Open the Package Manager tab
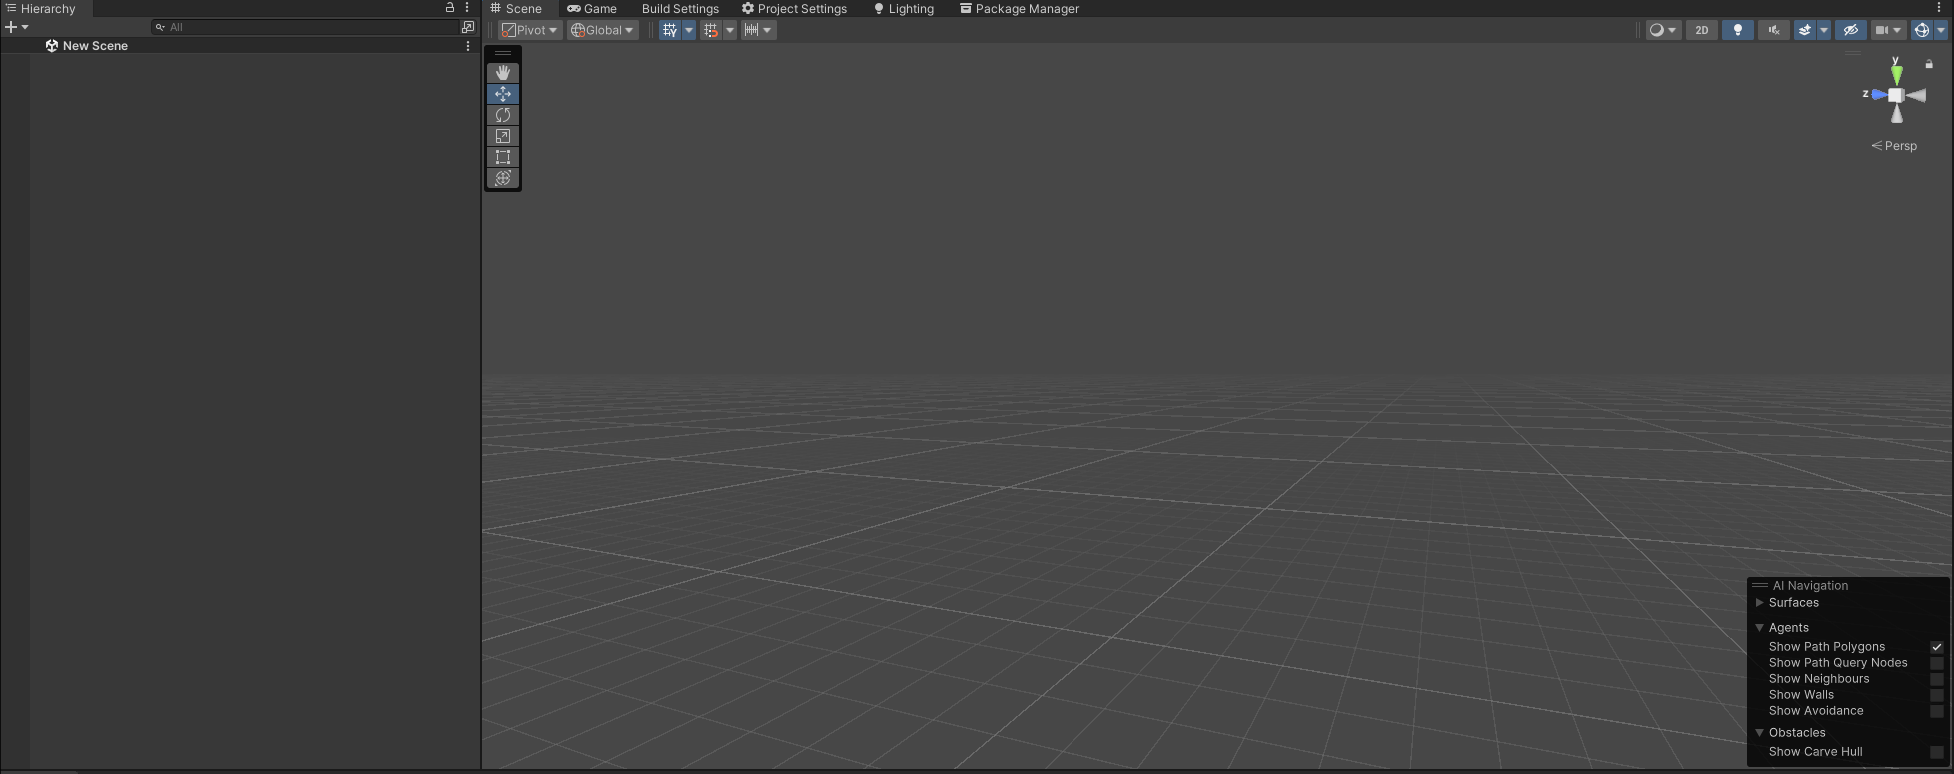Screen dimensions: 1954x774 [x=1019, y=9]
